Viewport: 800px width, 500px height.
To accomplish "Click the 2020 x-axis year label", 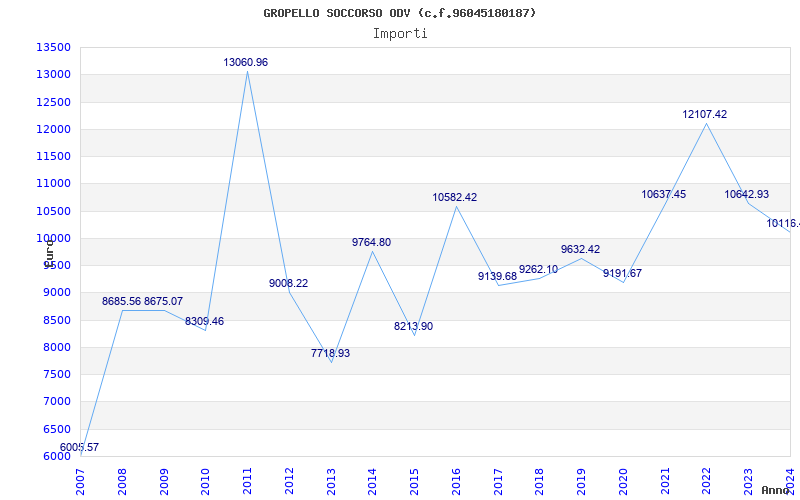I will tap(623, 482).
